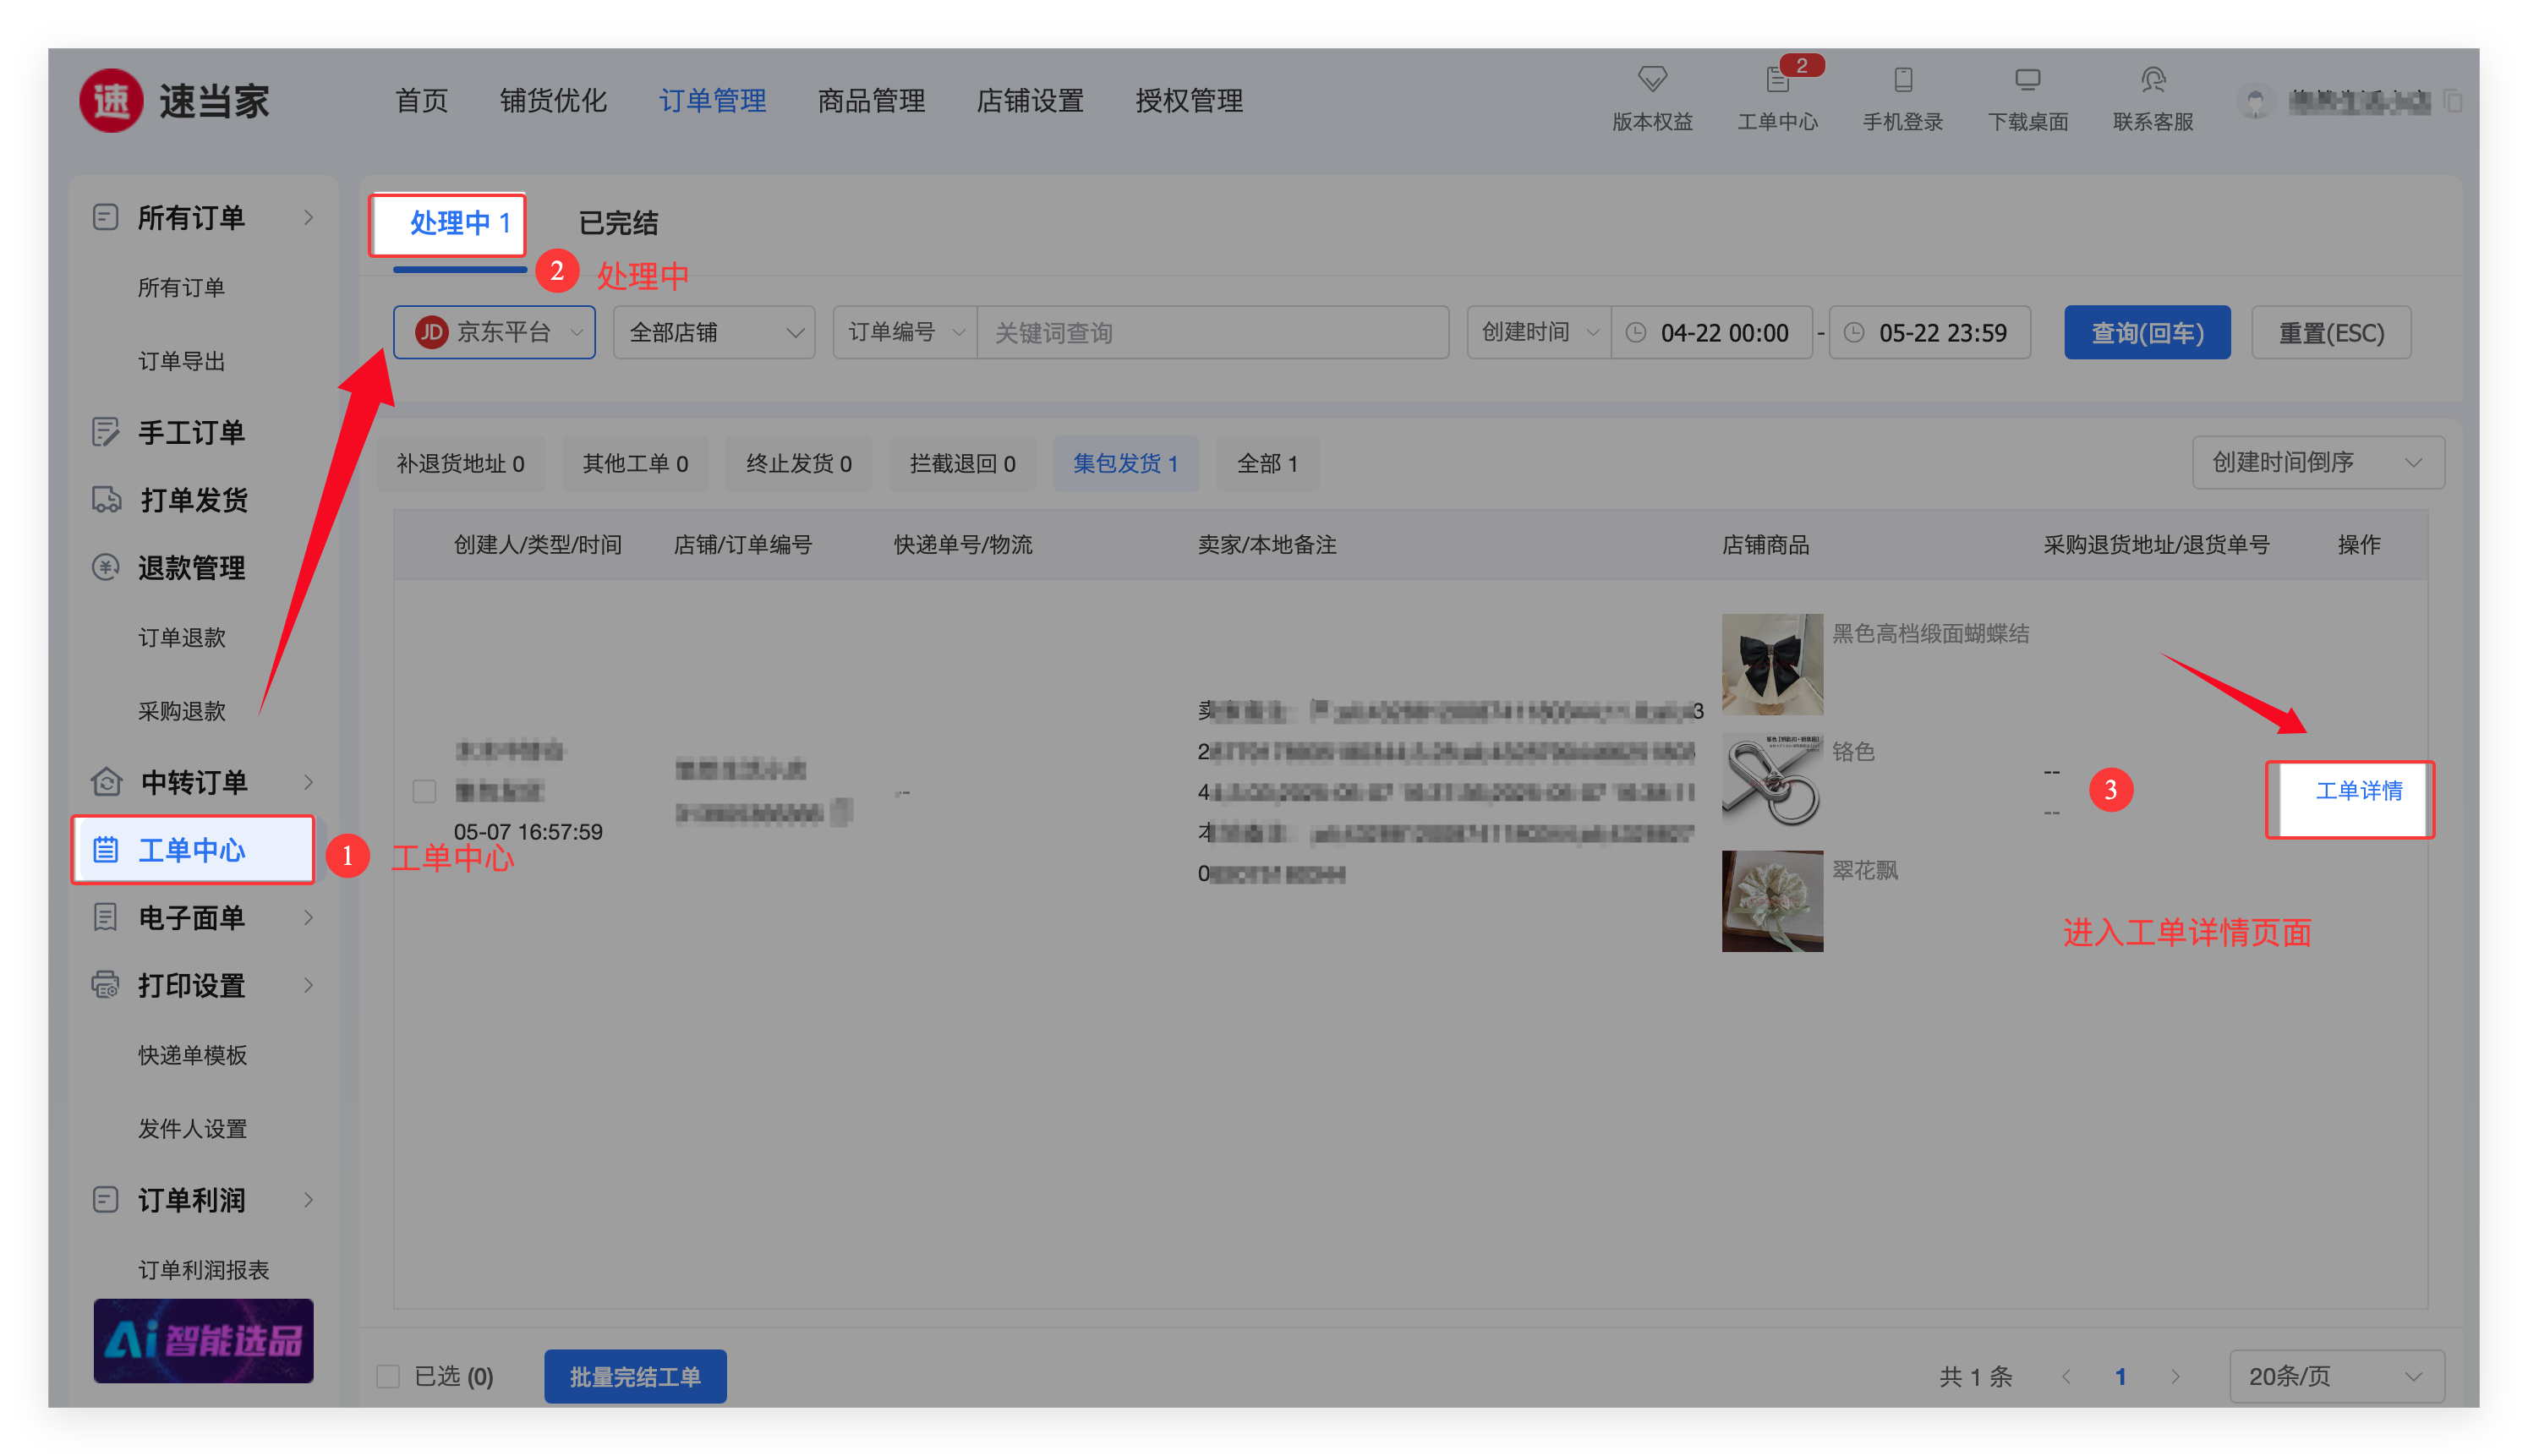Screen dimensions: 2528x1456
Task: Click the 版本权益 diamond icon
Action: pyautogui.click(x=1652, y=79)
